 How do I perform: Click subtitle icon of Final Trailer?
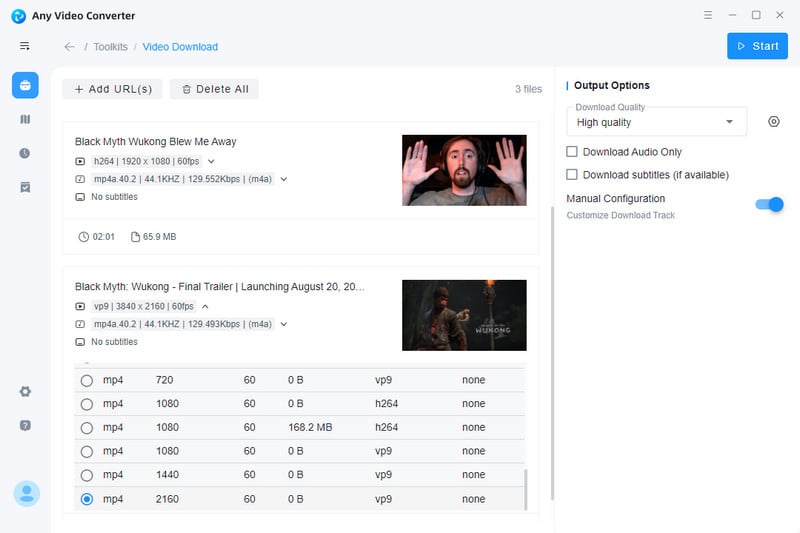[80, 342]
